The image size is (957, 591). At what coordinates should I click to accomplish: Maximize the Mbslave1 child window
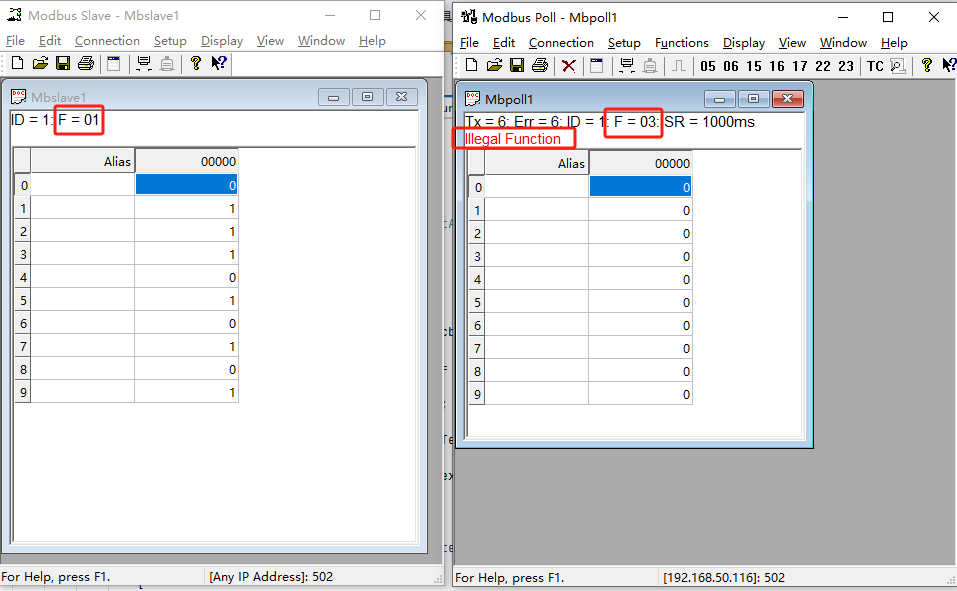(367, 97)
